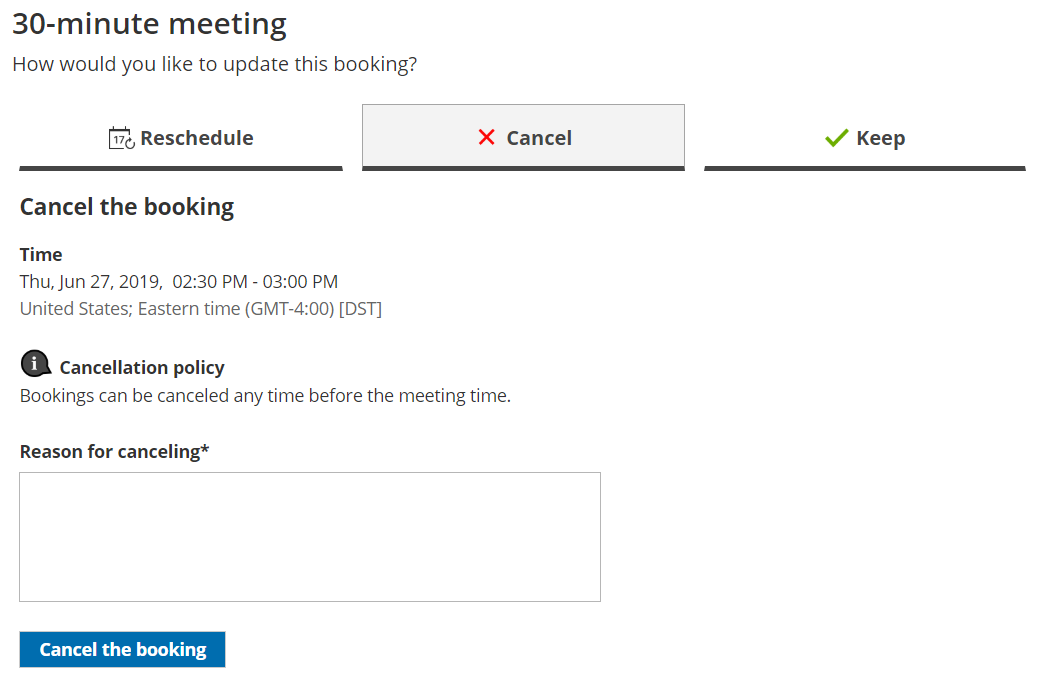Image resolution: width=1038 pixels, height=682 pixels.
Task: Switch to the Reschedule tab
Action: pos(181,138)
